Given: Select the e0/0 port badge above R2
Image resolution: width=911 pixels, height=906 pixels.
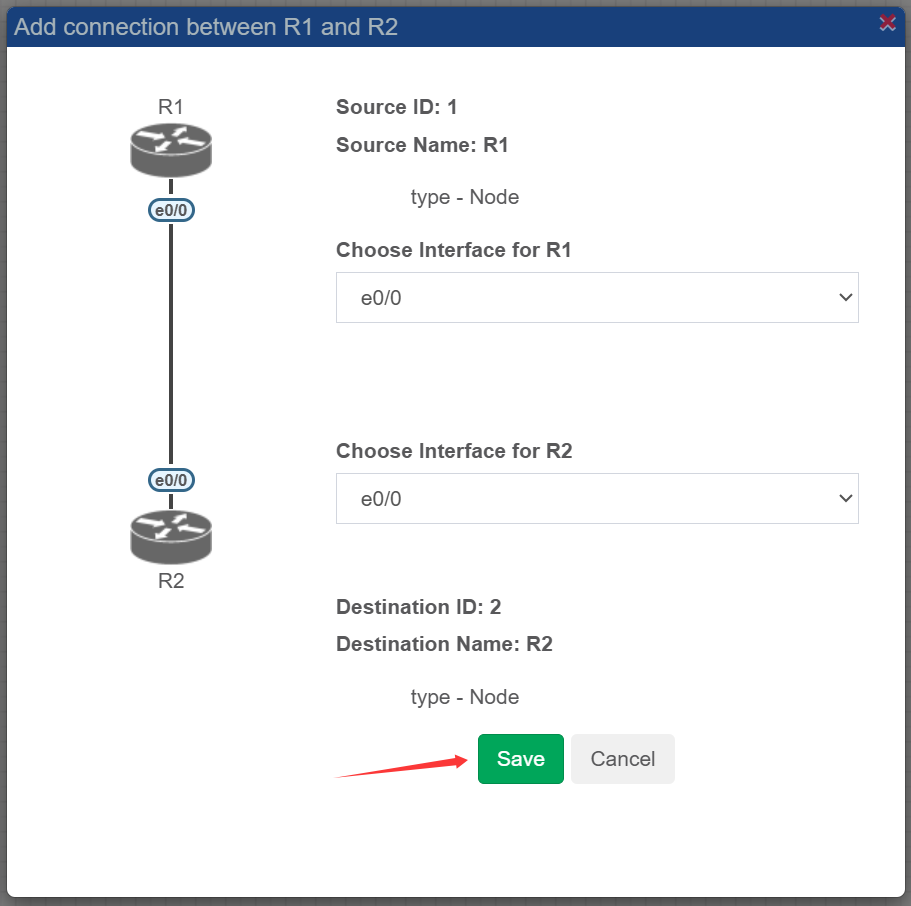Looking at the screenshot, I should [171, 480].
